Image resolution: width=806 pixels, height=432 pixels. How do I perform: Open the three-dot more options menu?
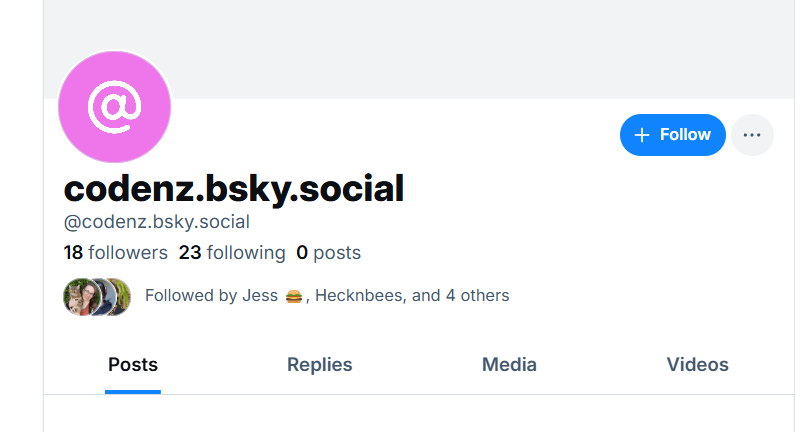click(x=752, y=135)
